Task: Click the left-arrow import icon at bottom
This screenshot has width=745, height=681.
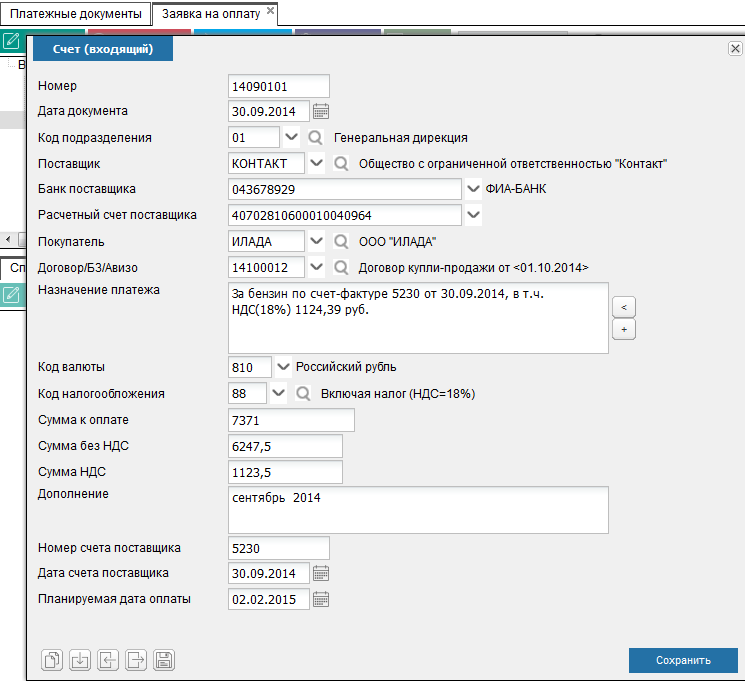Action: (x=108, y=660)
